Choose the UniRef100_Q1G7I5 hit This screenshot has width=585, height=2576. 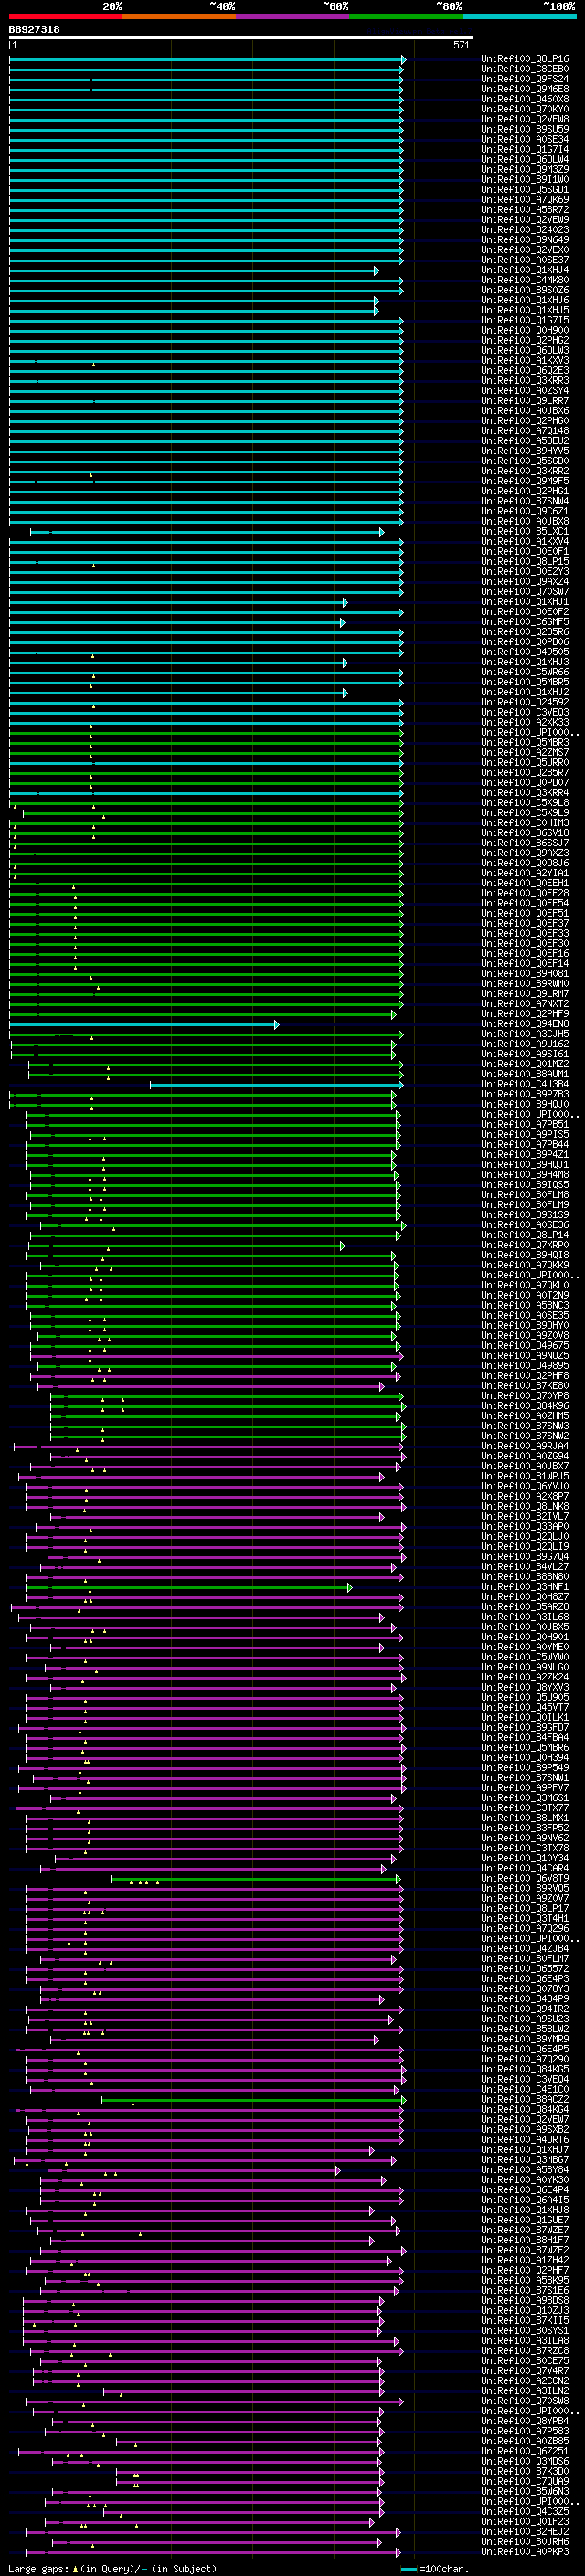[525, 321]
